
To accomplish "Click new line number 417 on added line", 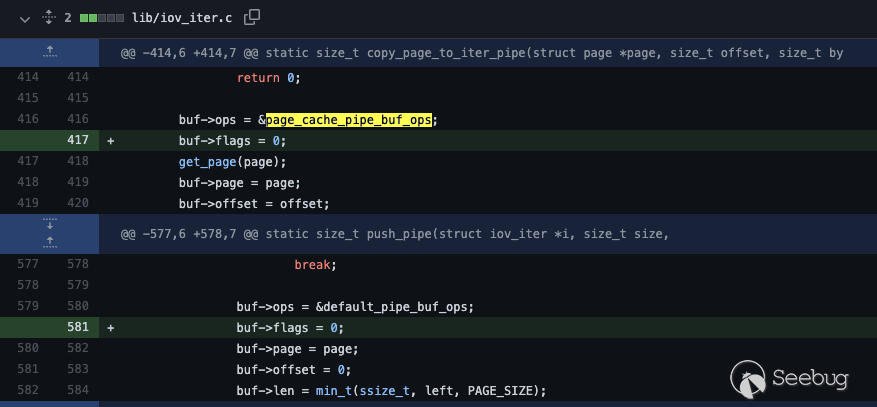I will (x=78, y=140).
